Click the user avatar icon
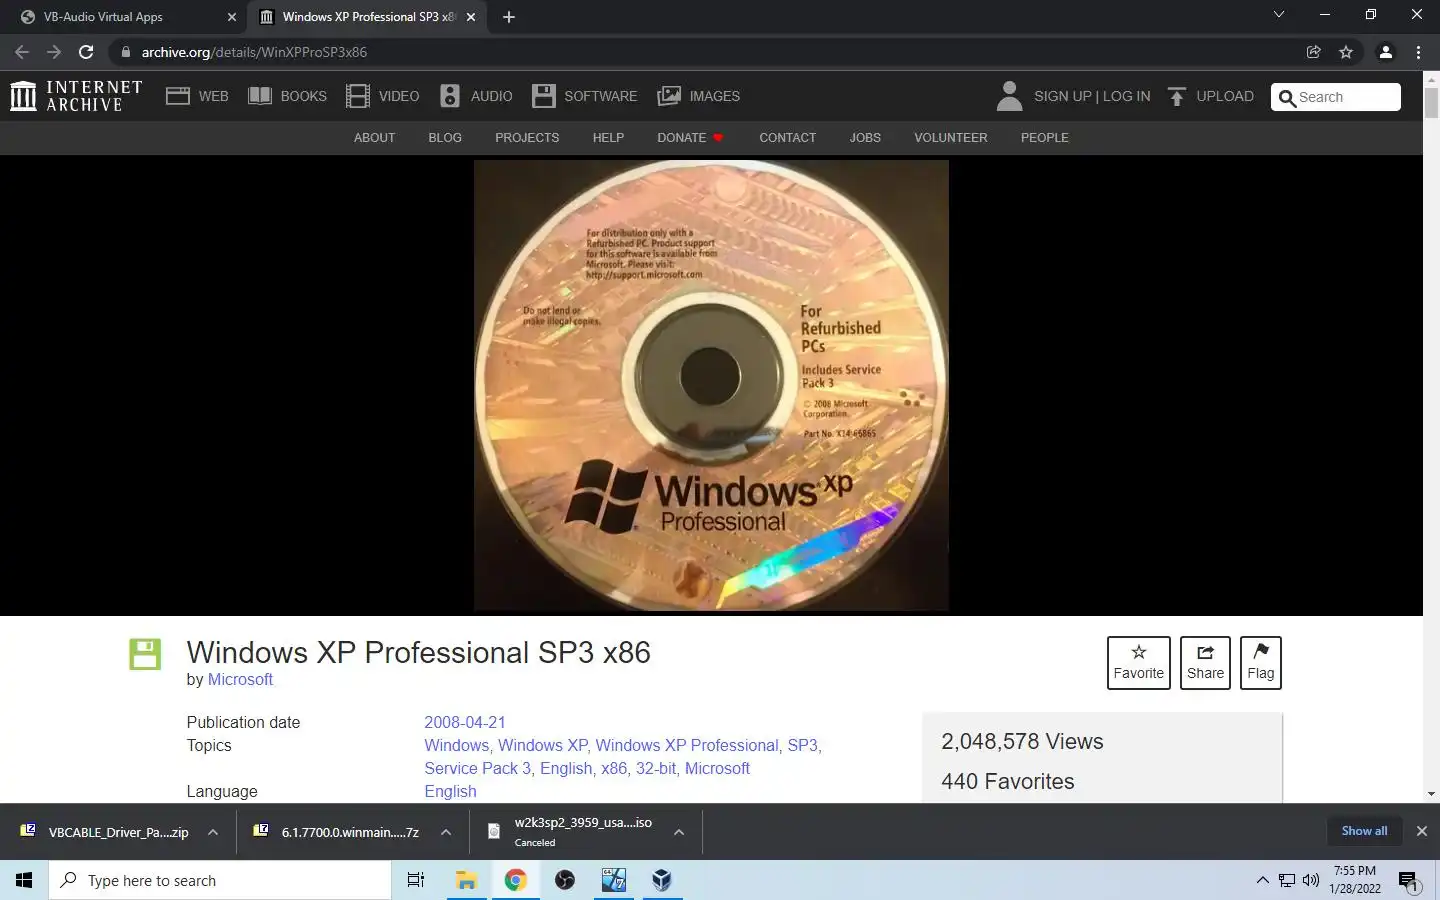 (1010, 96)
